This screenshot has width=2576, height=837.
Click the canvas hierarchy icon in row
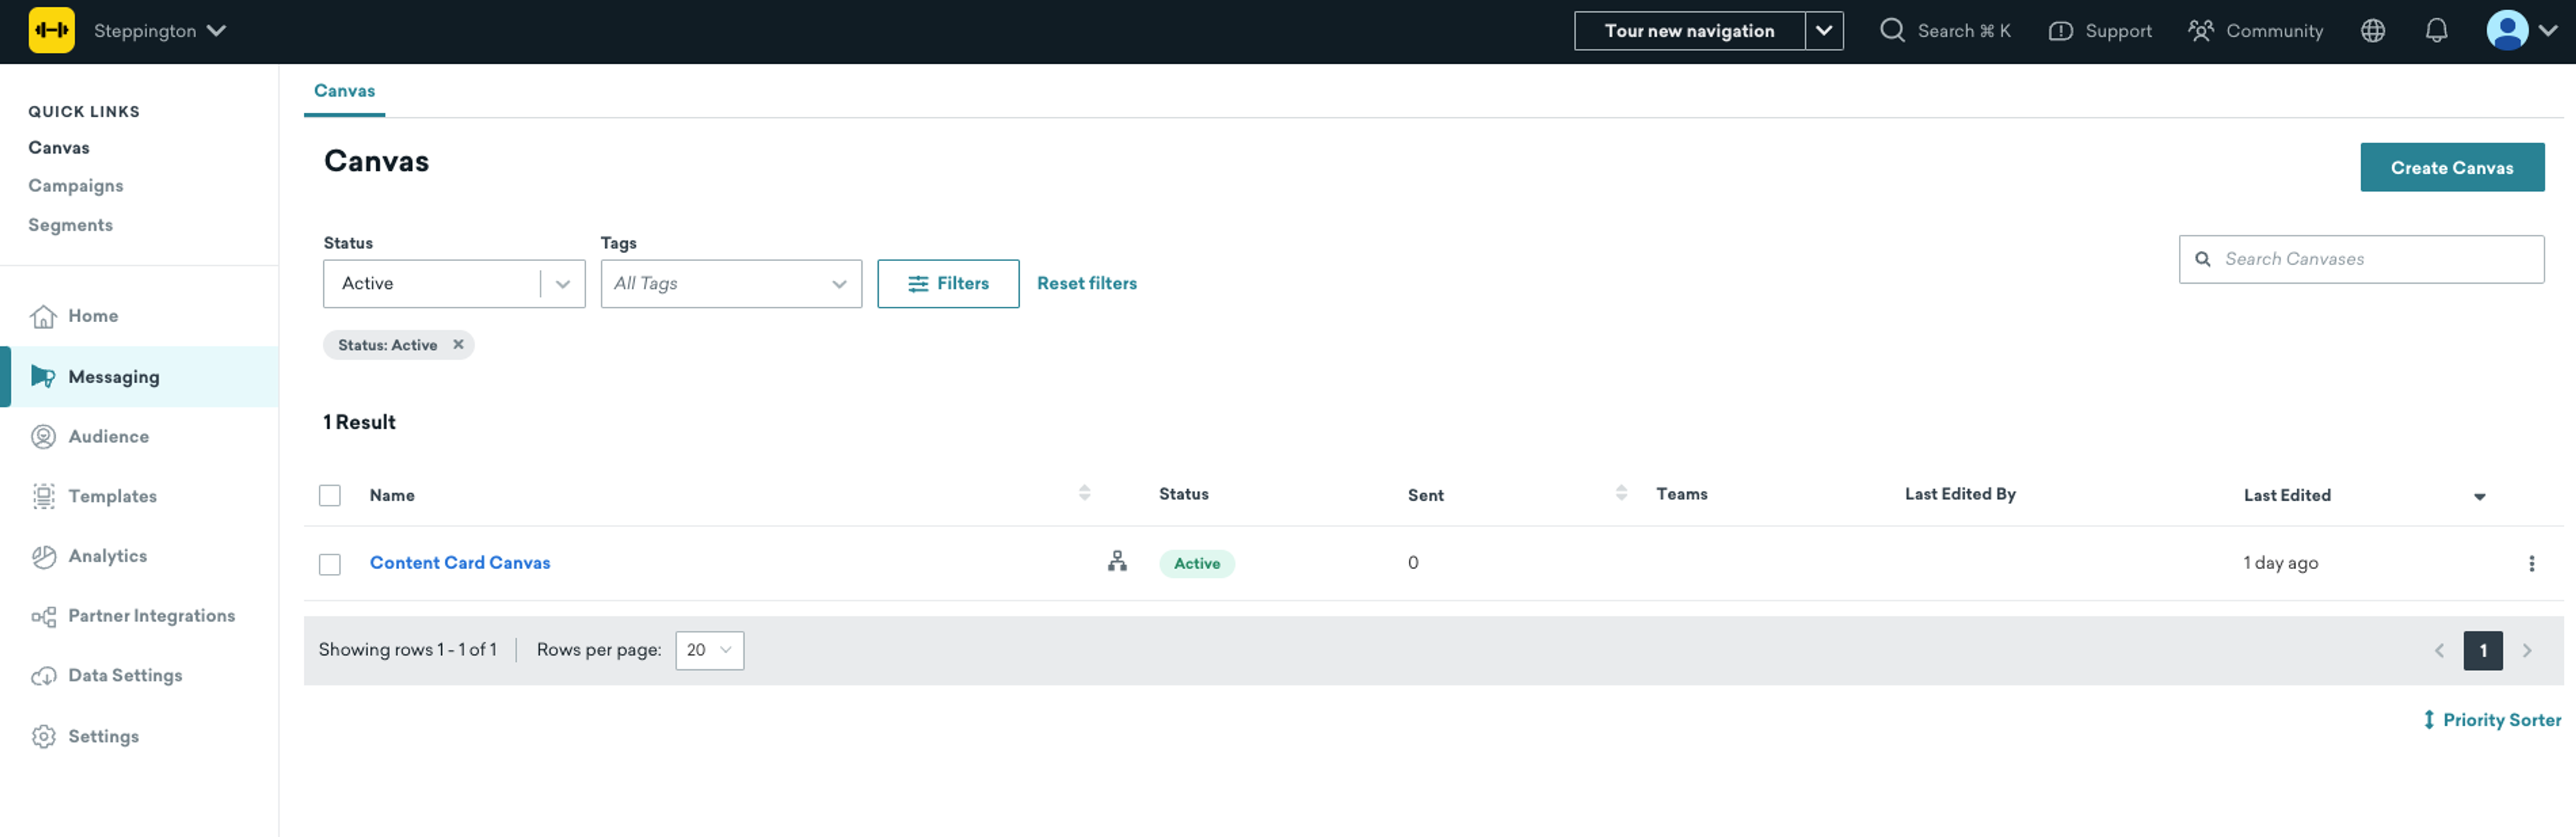pyautogui.click(x=1117, y=562)
